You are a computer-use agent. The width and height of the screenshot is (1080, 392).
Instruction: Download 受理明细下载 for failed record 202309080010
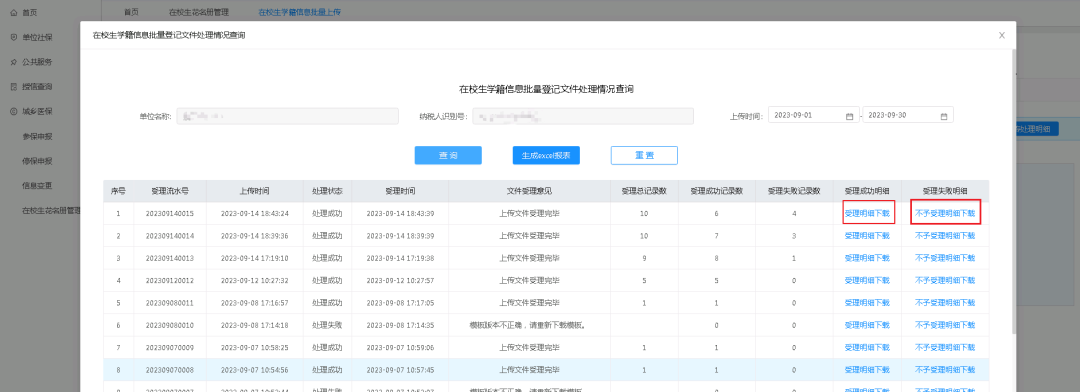coord(867,325)
